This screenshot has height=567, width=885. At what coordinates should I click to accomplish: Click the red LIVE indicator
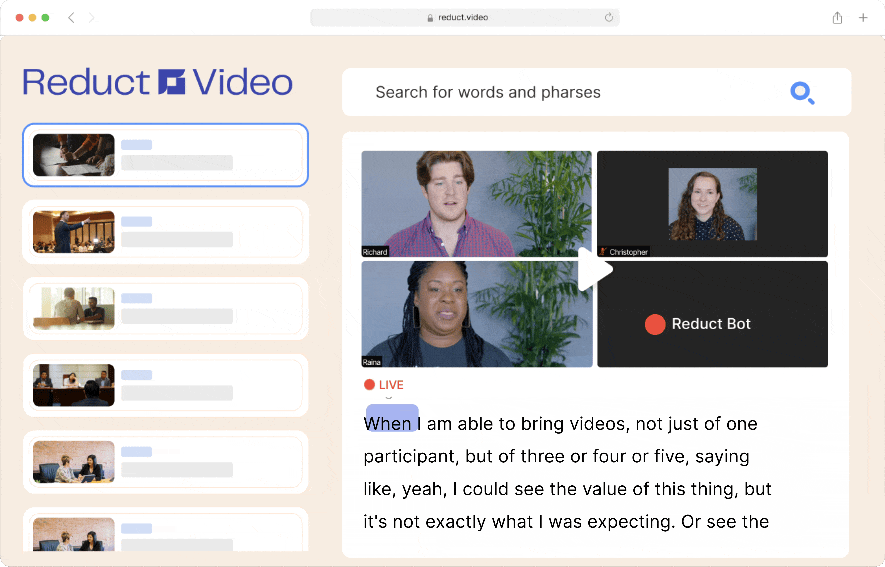coord(384,385)
